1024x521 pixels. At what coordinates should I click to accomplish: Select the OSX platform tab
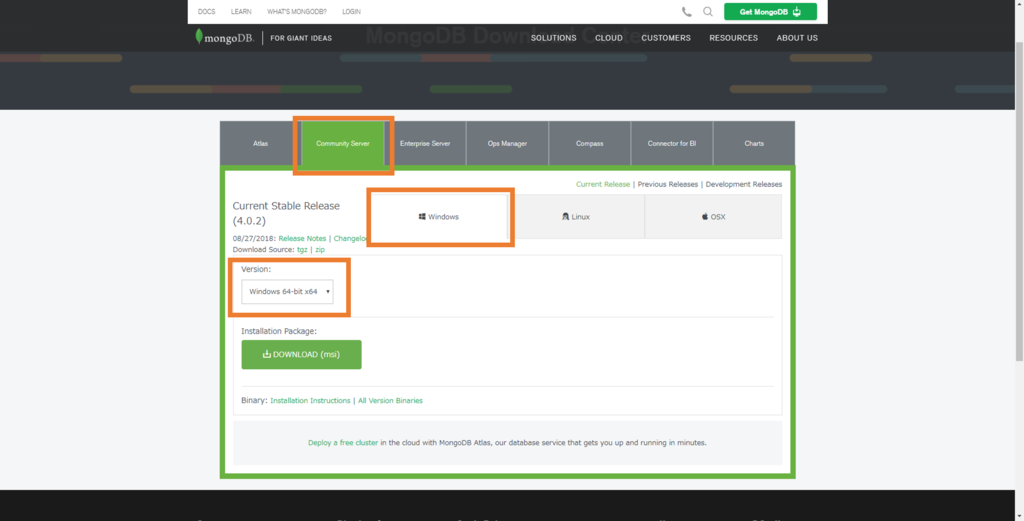pos(713,217)
